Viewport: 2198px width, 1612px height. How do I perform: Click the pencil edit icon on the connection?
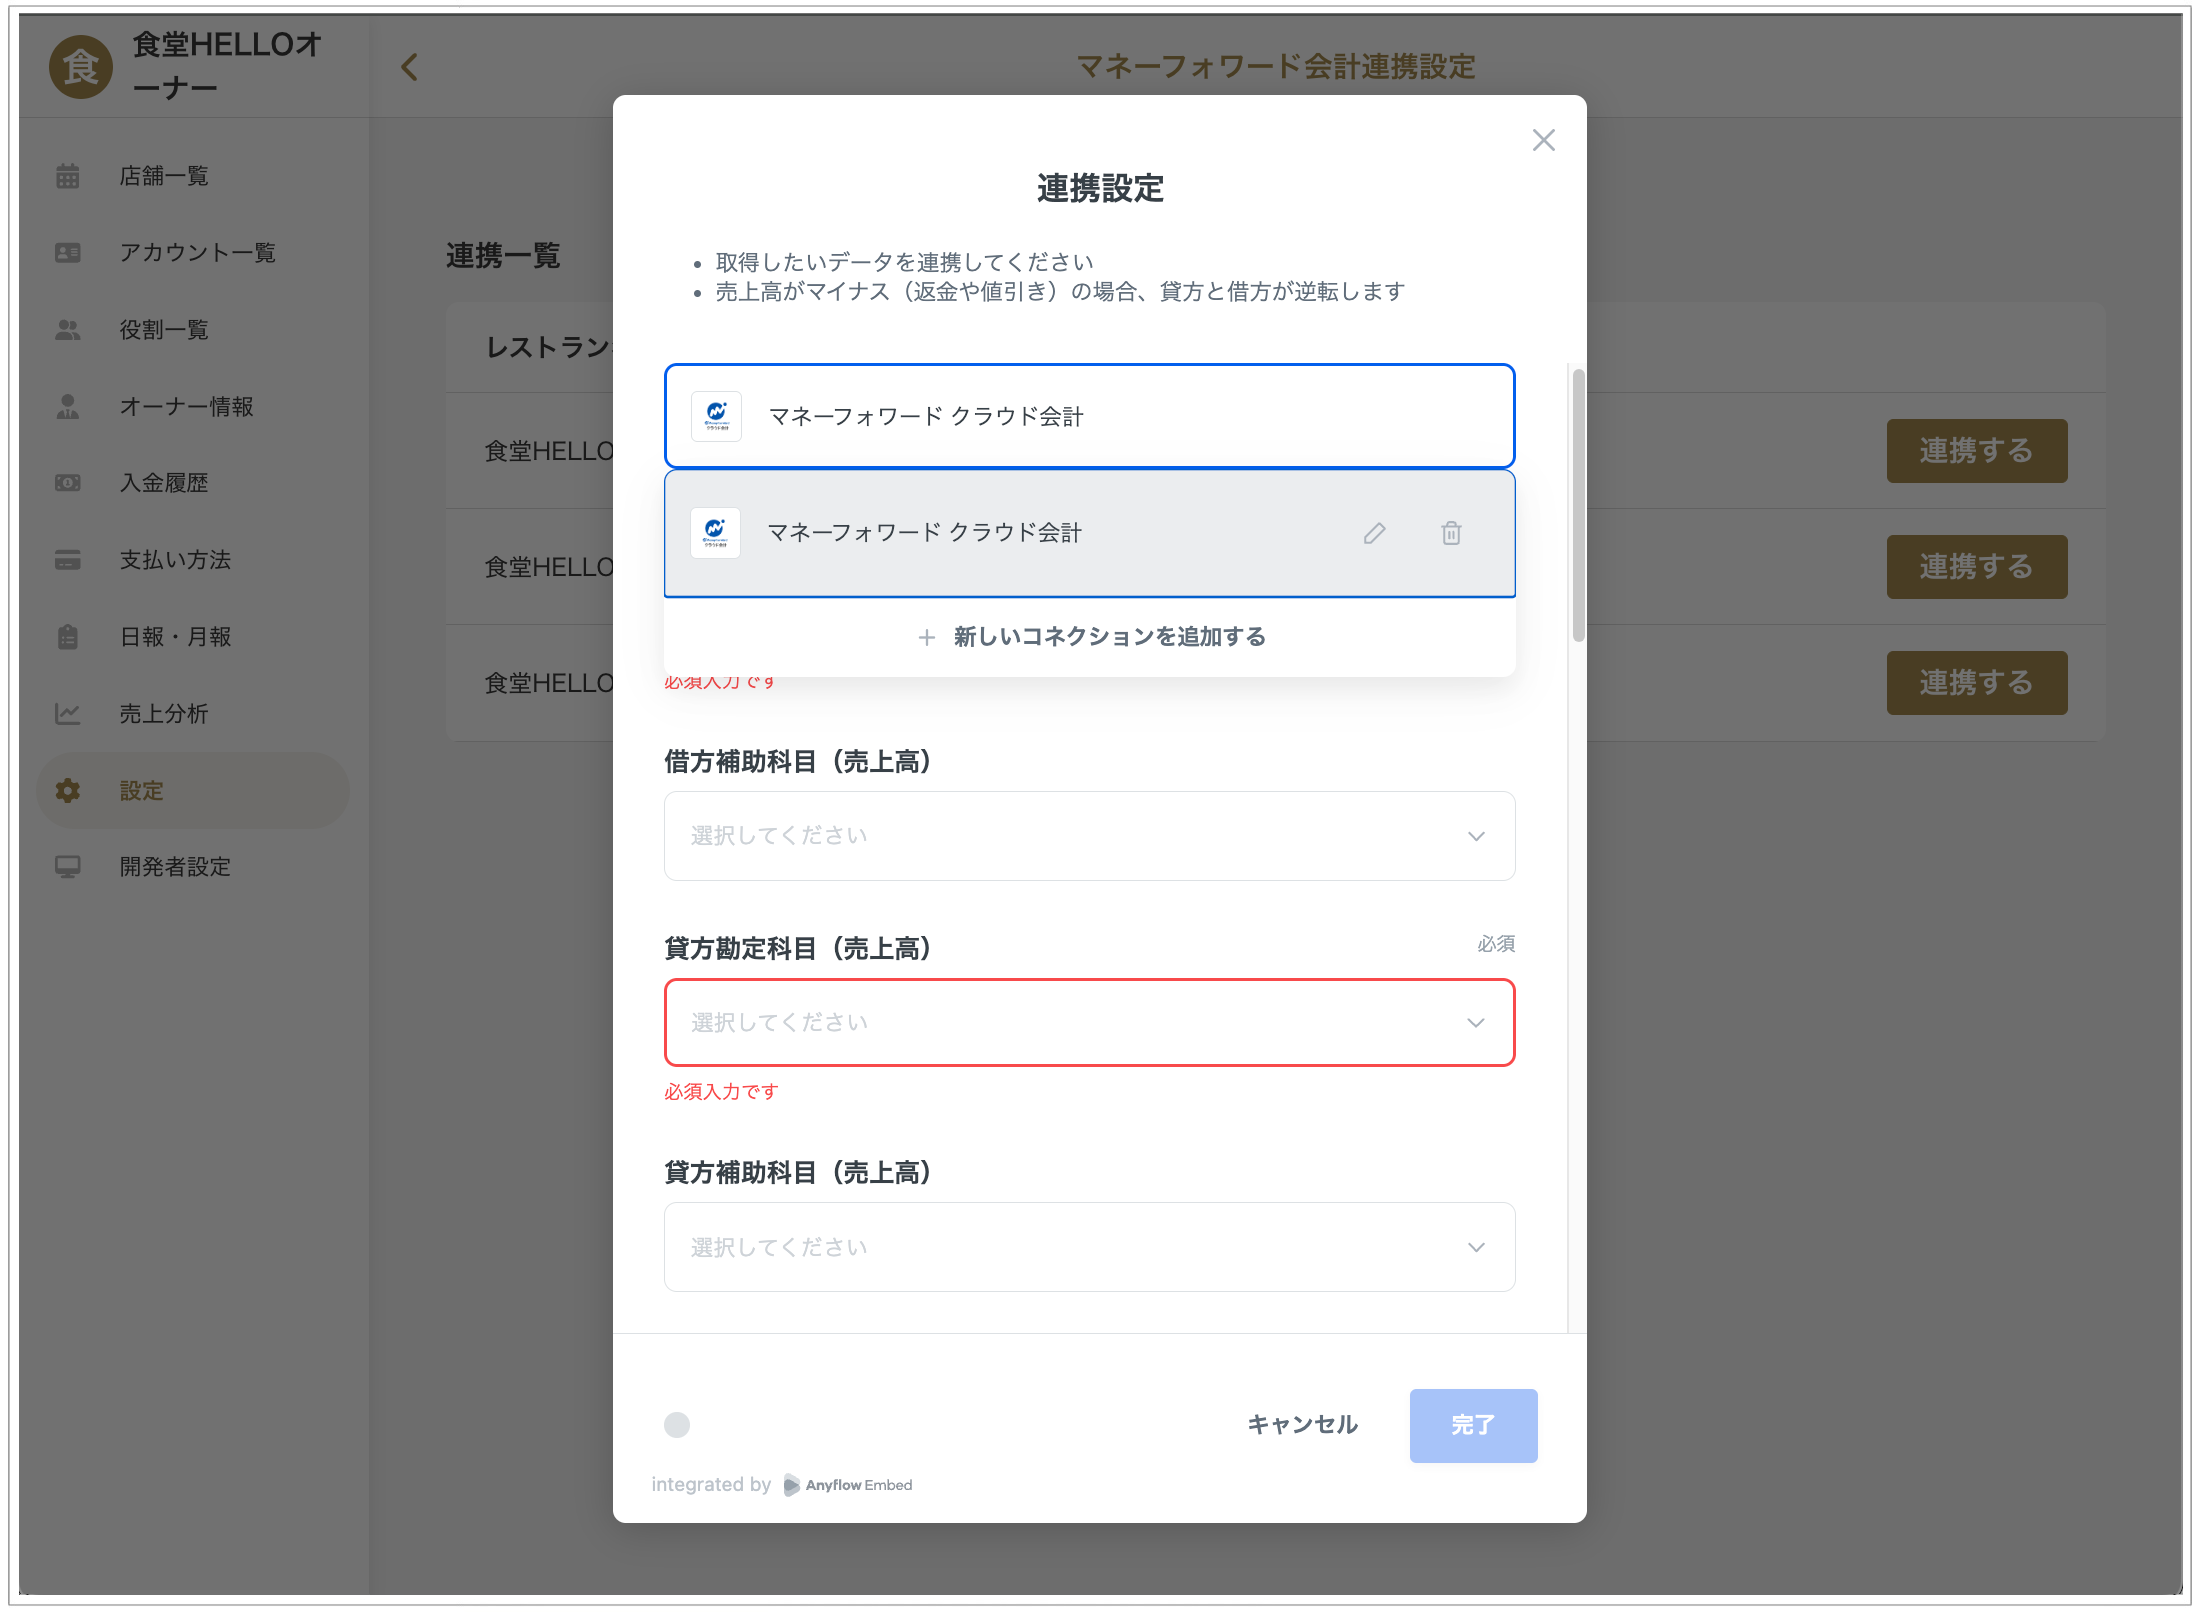tap(1375, 533)
